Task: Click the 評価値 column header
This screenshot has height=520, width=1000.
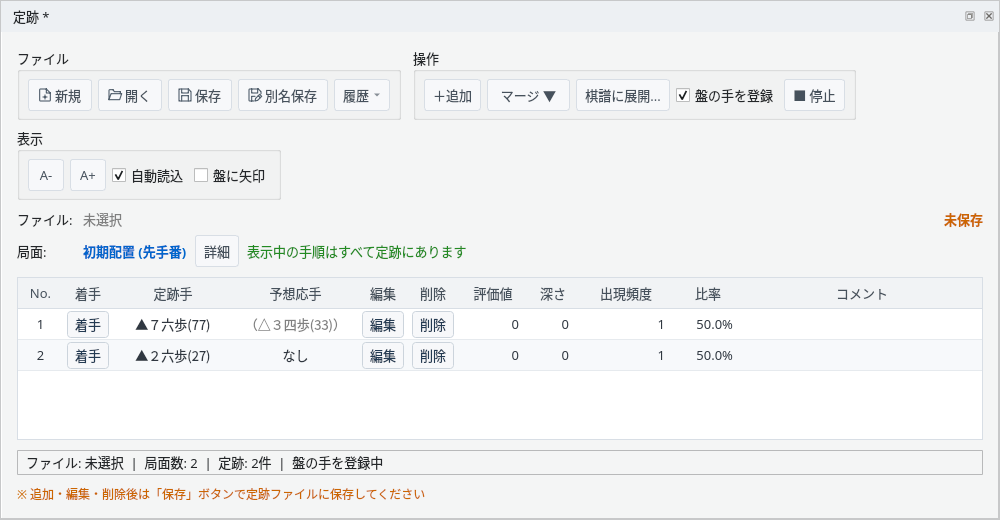Action: click(493, 294)
